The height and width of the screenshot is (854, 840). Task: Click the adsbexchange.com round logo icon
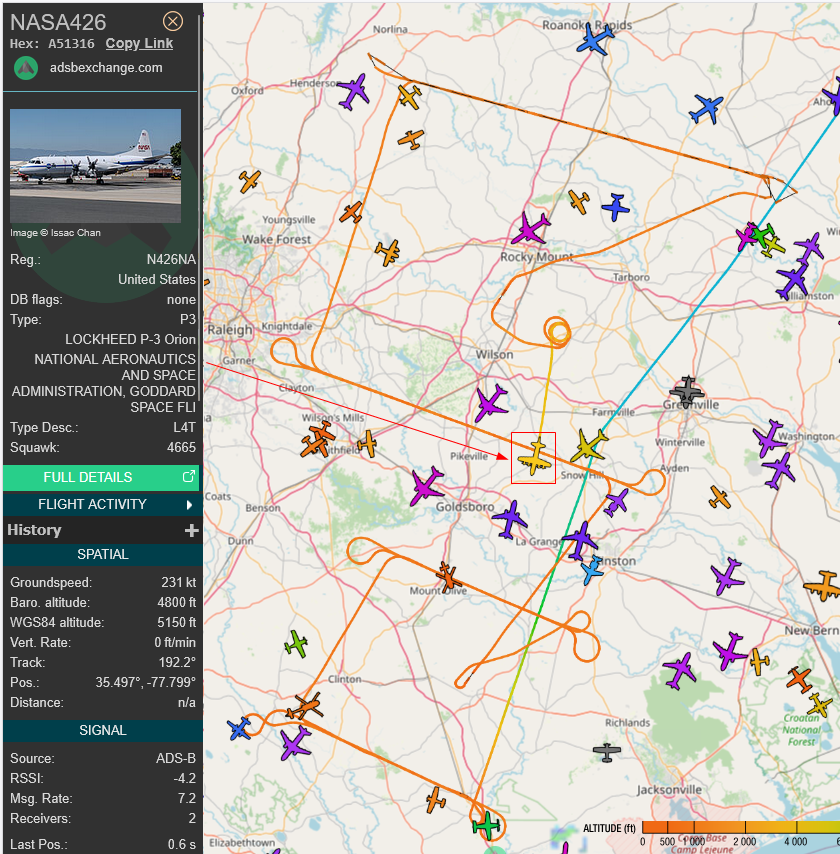(26, 68)
